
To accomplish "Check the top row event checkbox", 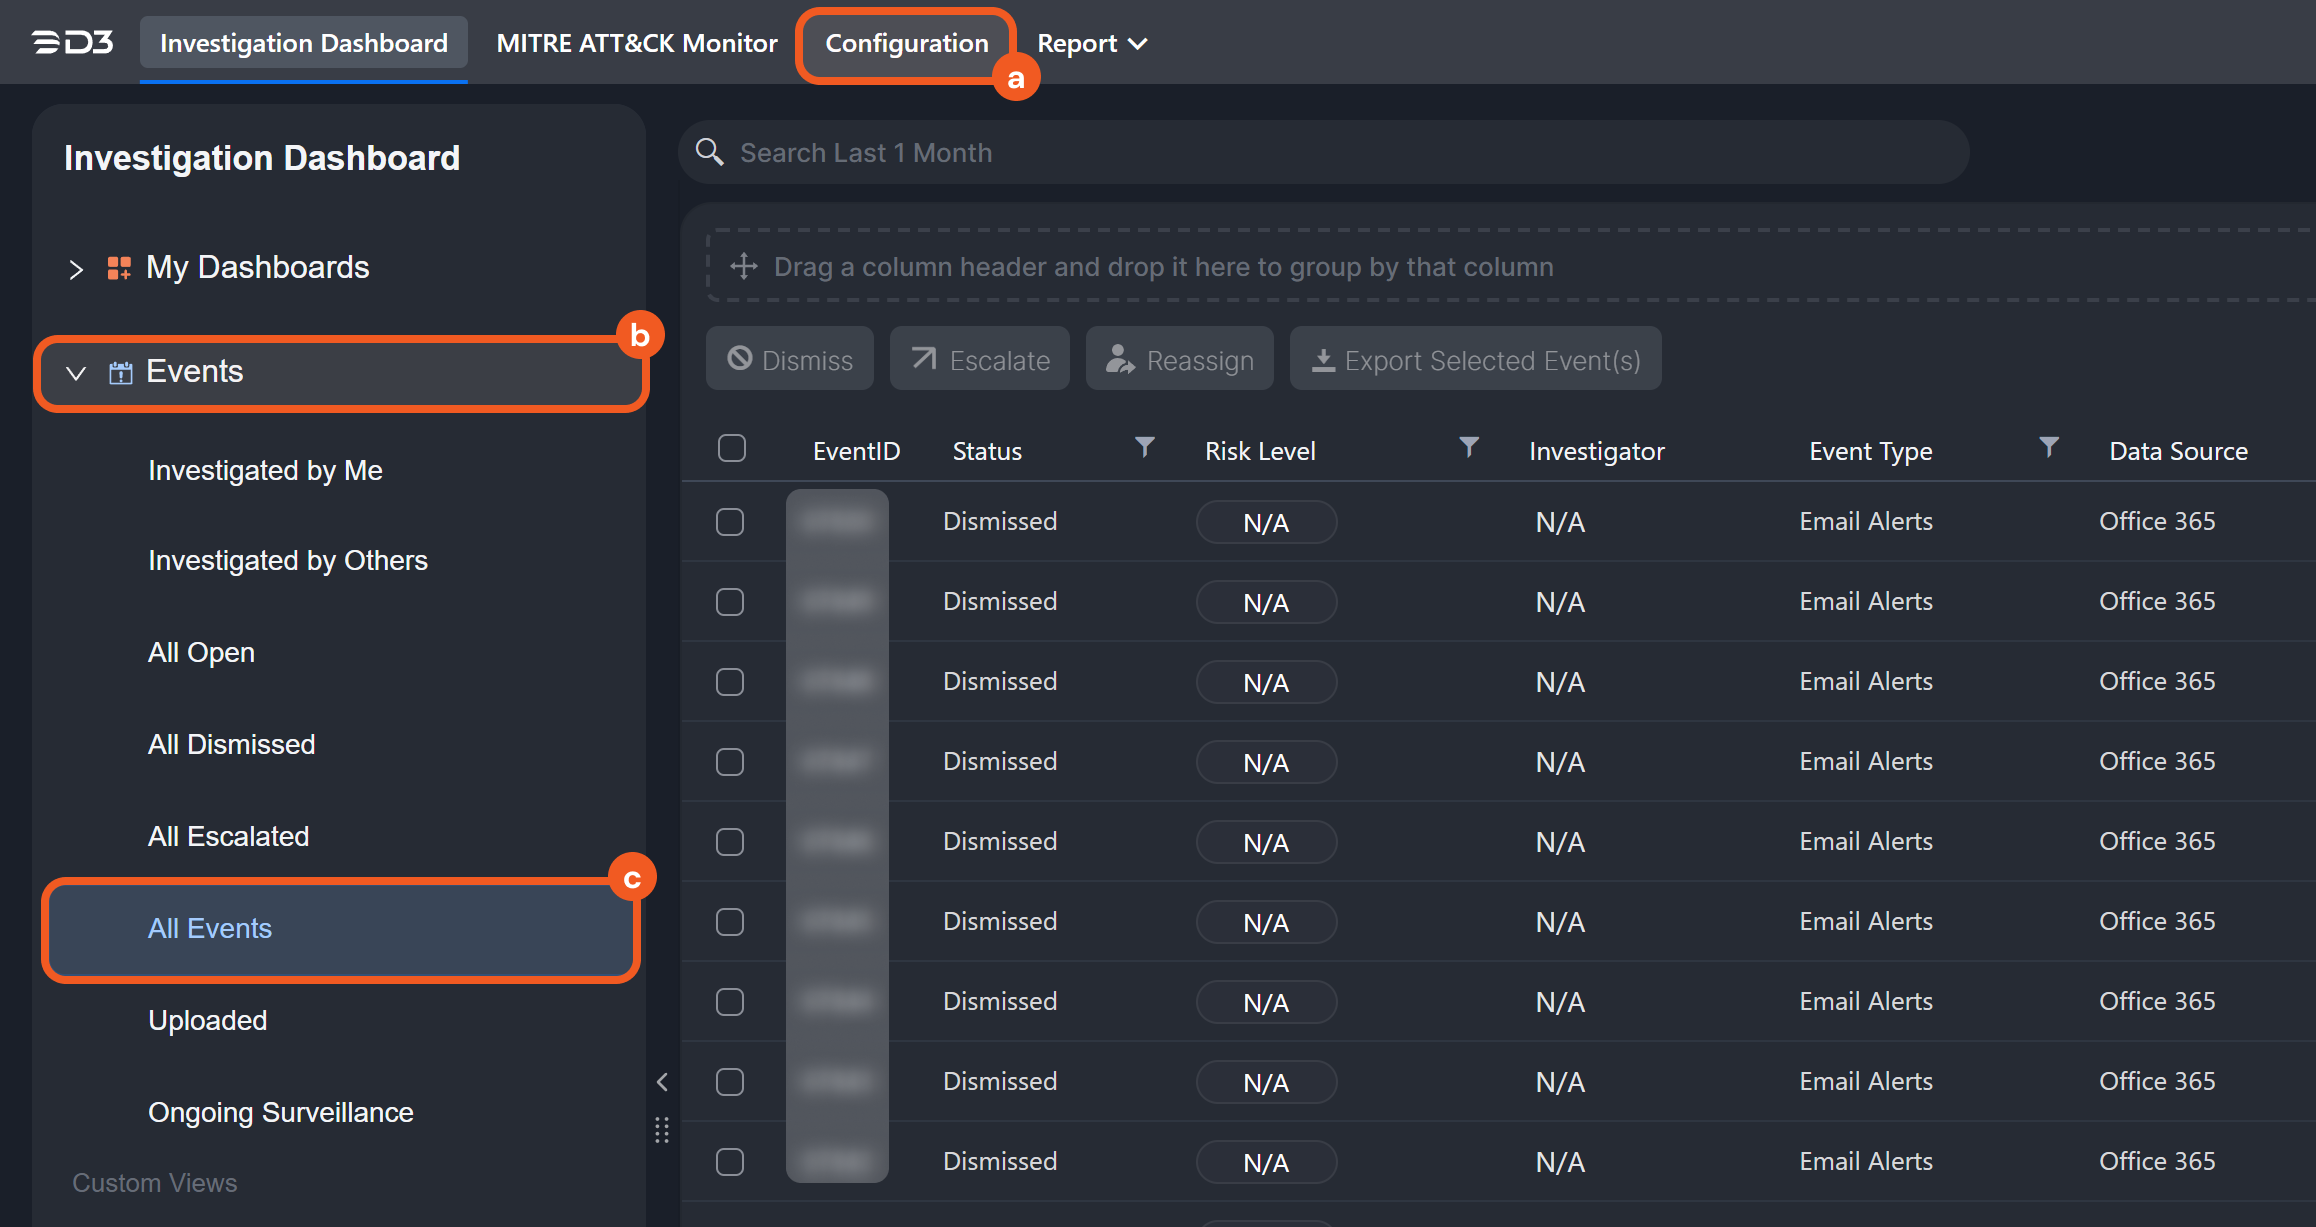I will 732,522.
